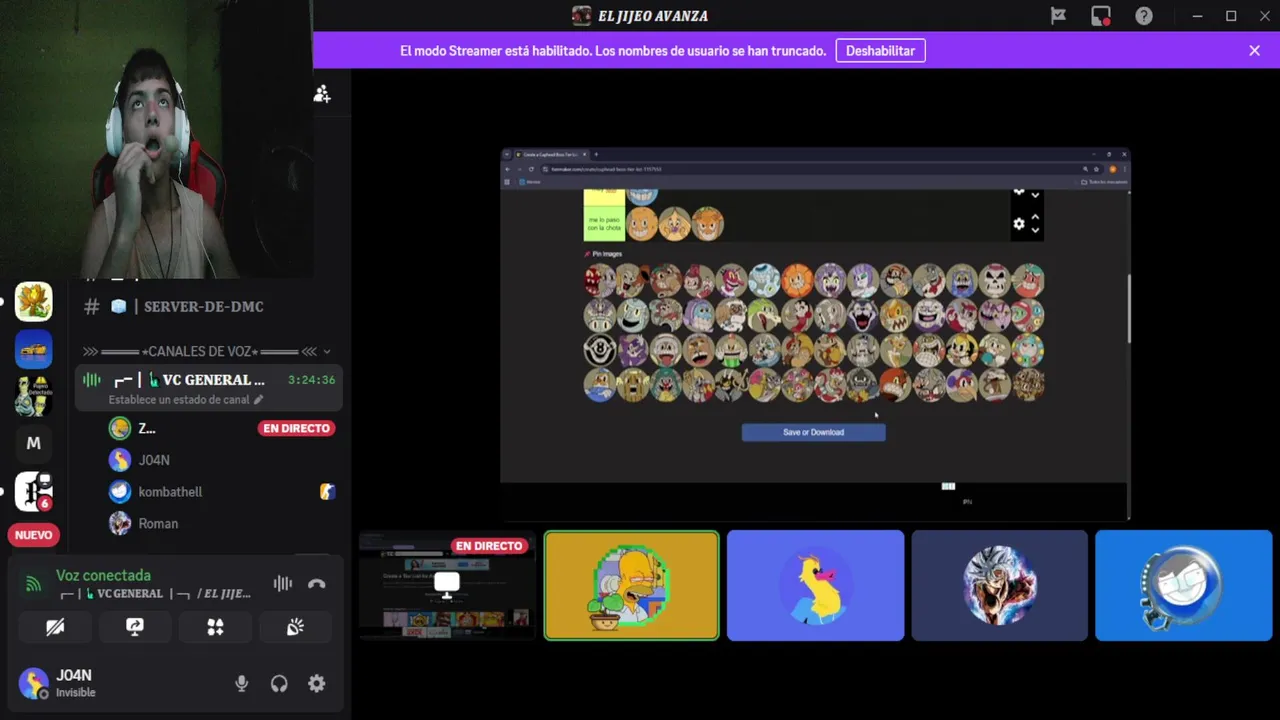Click the flag icon in title bar
The height and width of the screenshot is (720, 1280).
[x=1058, y=16]
